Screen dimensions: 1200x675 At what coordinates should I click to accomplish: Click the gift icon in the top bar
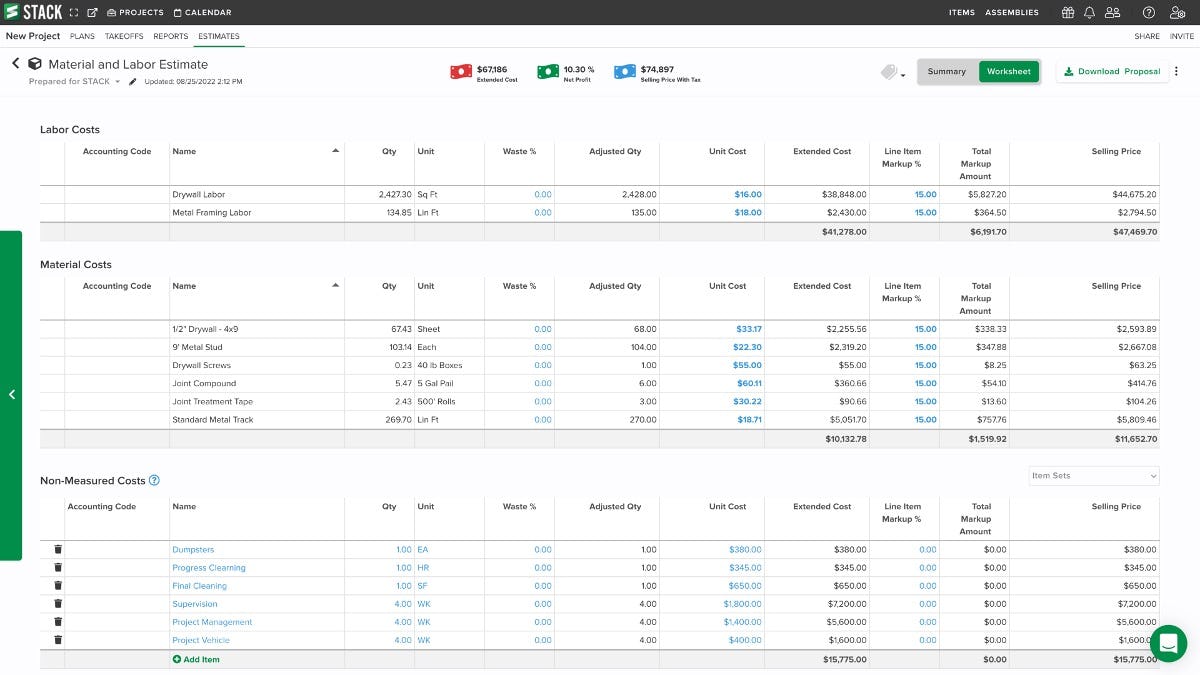click(x=1067, y=12)
